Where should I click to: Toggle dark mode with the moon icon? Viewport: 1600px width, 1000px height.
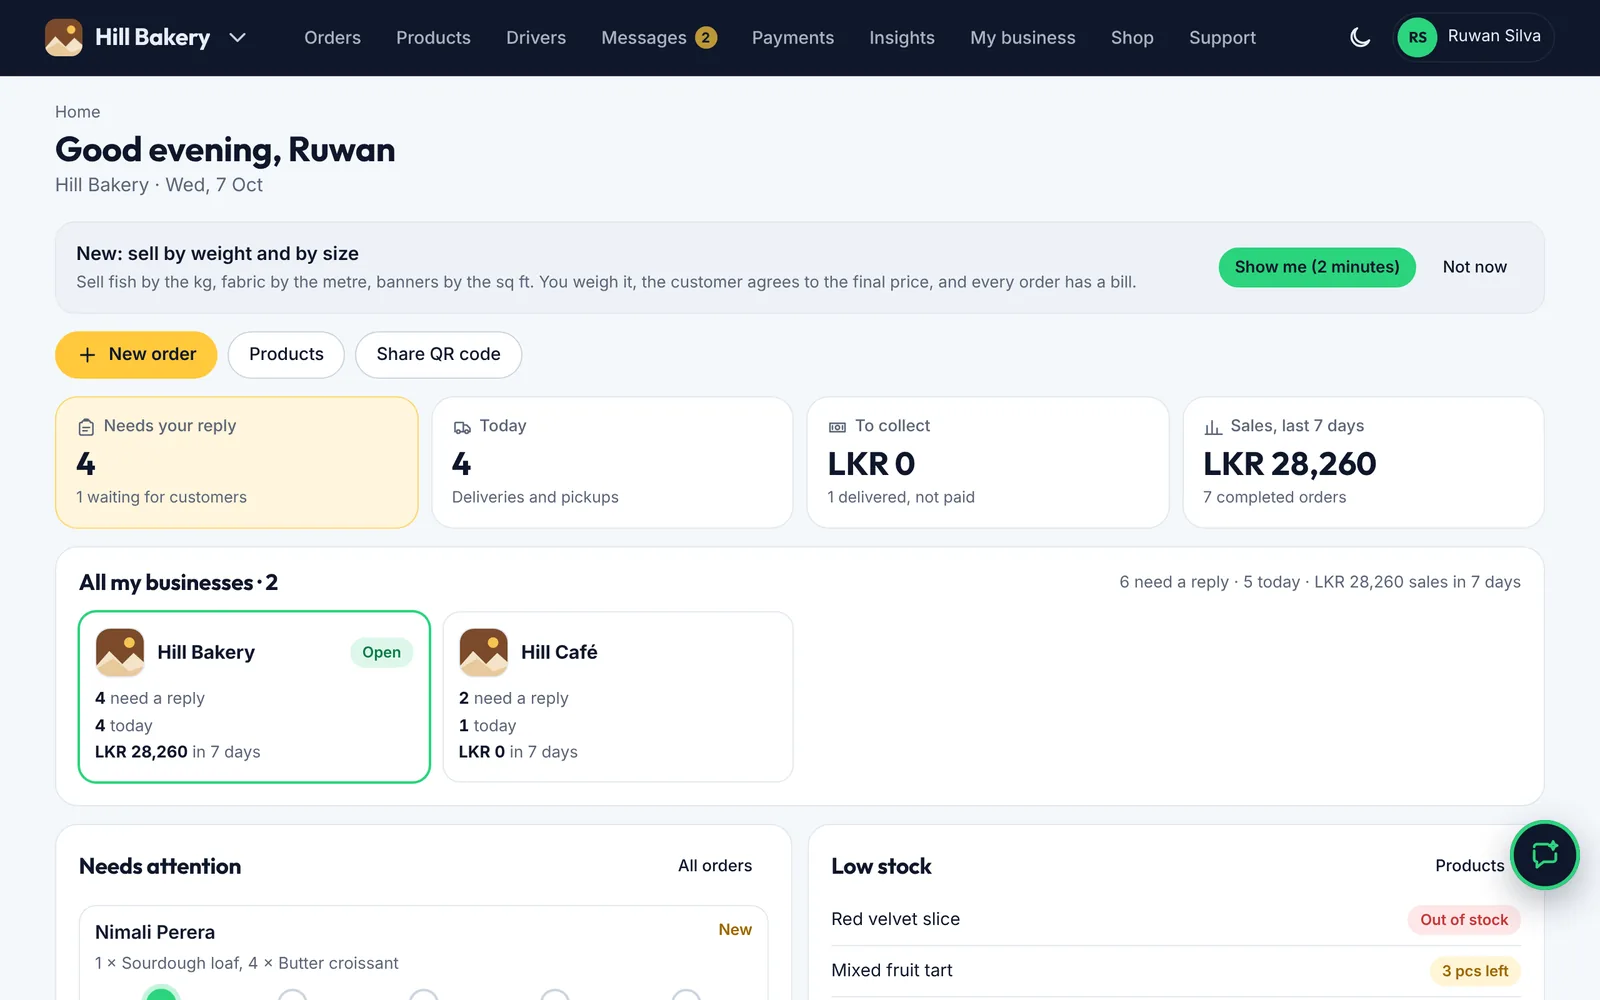(1360, 38)
